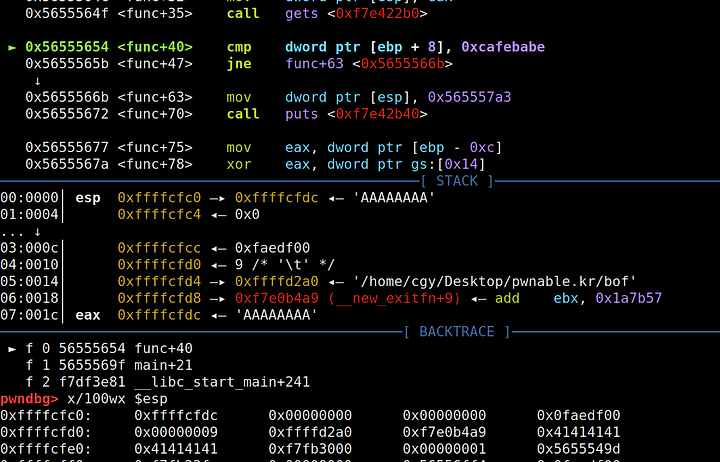Select the eax register label in stack

coord(88,316)
